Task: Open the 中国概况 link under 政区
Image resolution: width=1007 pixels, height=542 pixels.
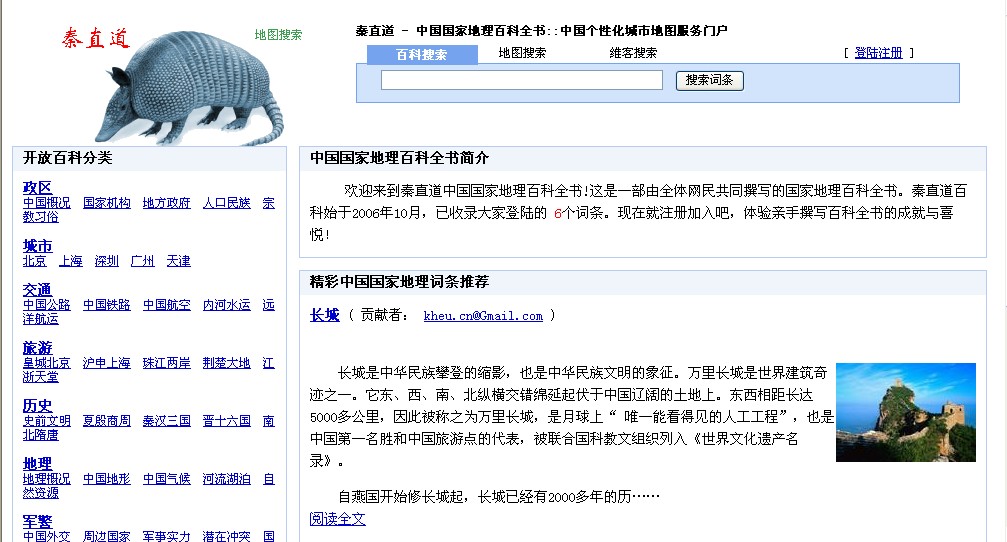Action: pyautogui.click(x=47, y=203)
